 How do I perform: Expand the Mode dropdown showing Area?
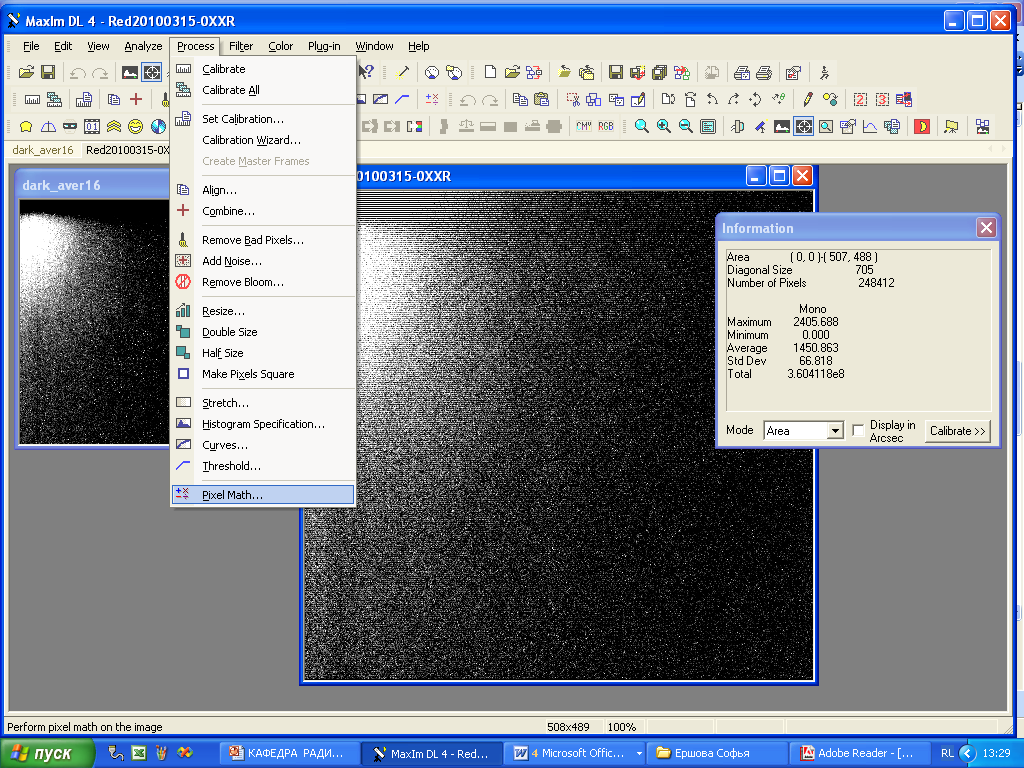click(835, 431)
